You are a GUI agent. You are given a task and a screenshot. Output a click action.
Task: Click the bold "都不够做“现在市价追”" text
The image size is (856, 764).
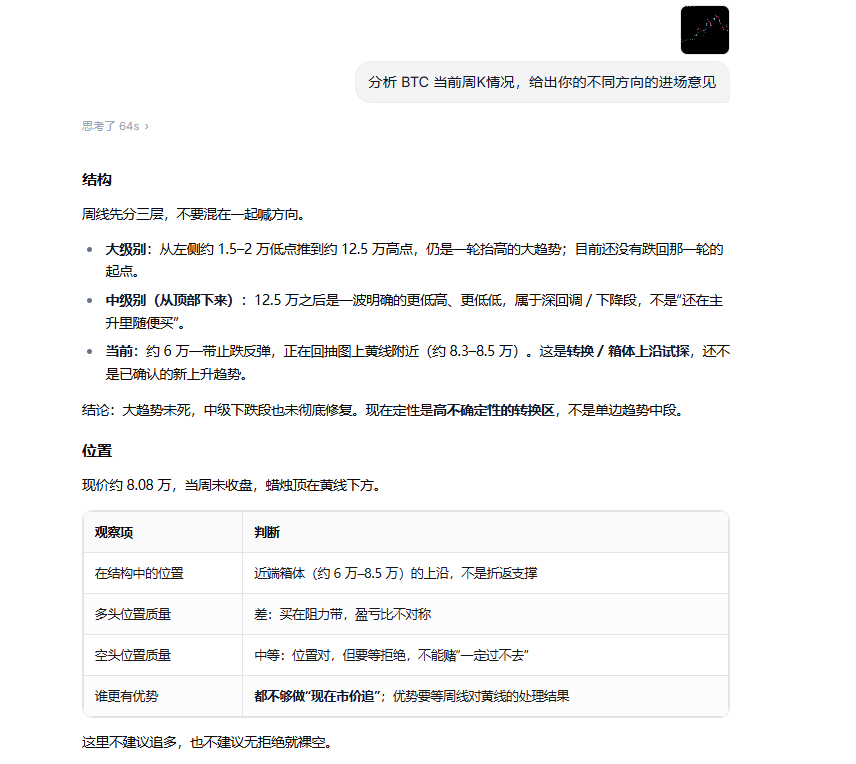tap(317, 696)
